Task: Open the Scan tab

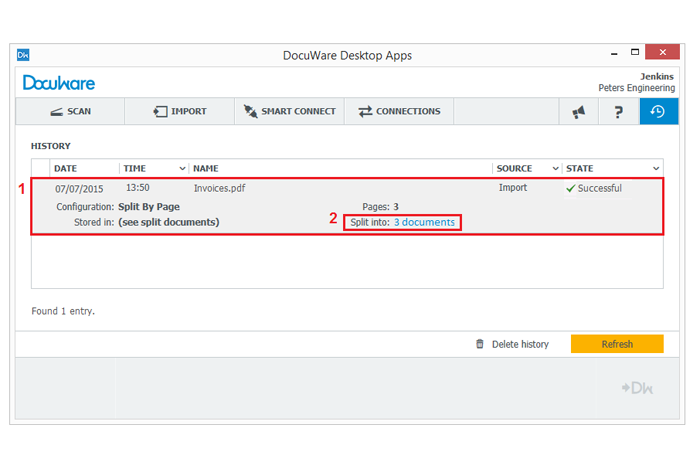Action: pyautogui.click(x=70, y=111)
